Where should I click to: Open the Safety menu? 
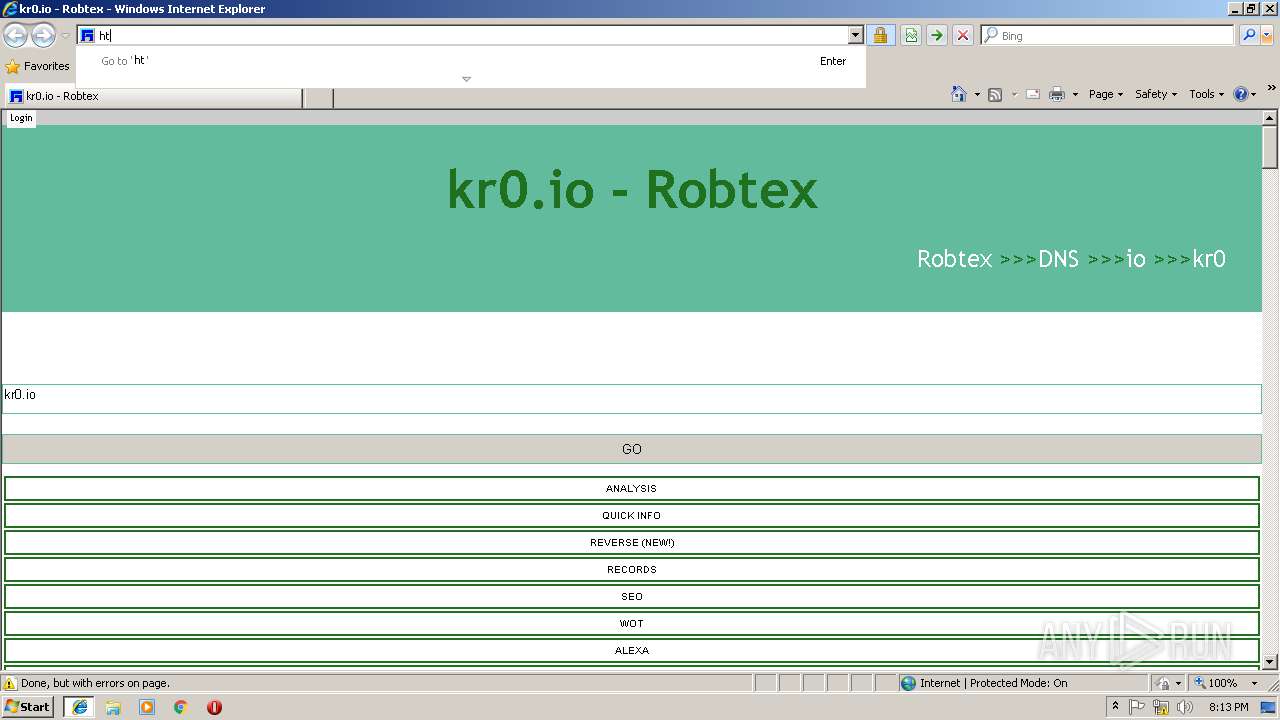[x=1156, y=94]
